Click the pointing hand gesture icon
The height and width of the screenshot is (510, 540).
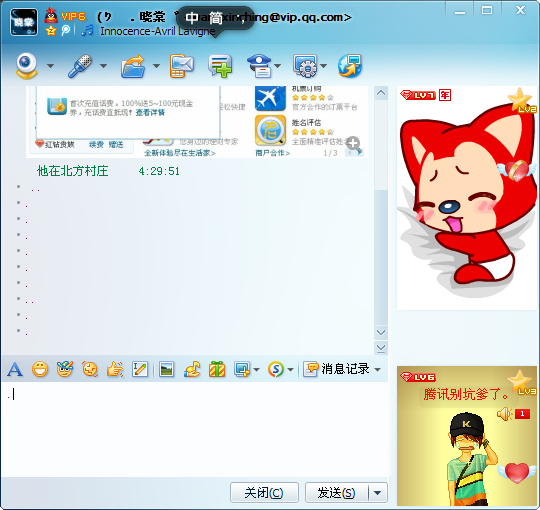coord(115,370)
